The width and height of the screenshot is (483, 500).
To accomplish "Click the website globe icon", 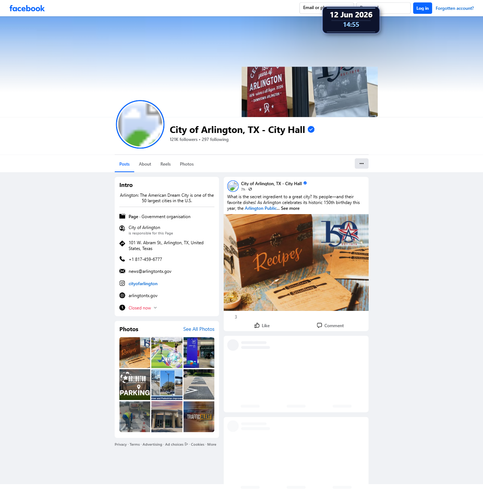I will point(122,295).
